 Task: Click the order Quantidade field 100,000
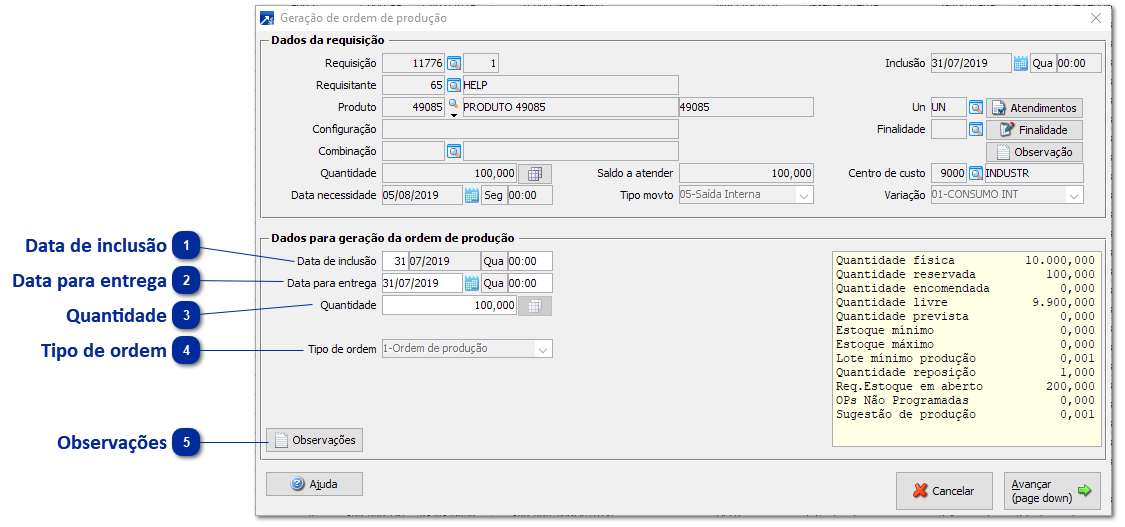[x=450, y=305]
